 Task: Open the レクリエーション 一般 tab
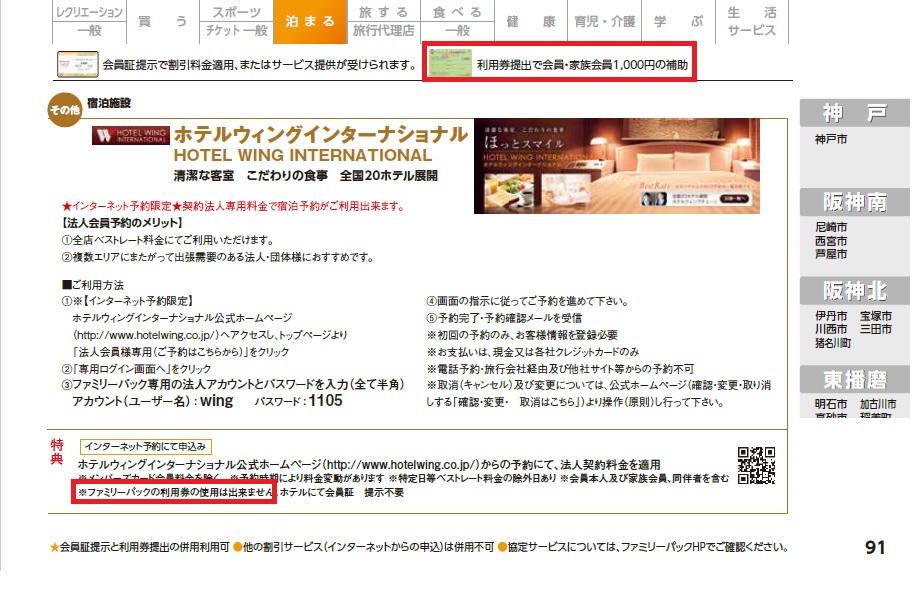(89, 22)
